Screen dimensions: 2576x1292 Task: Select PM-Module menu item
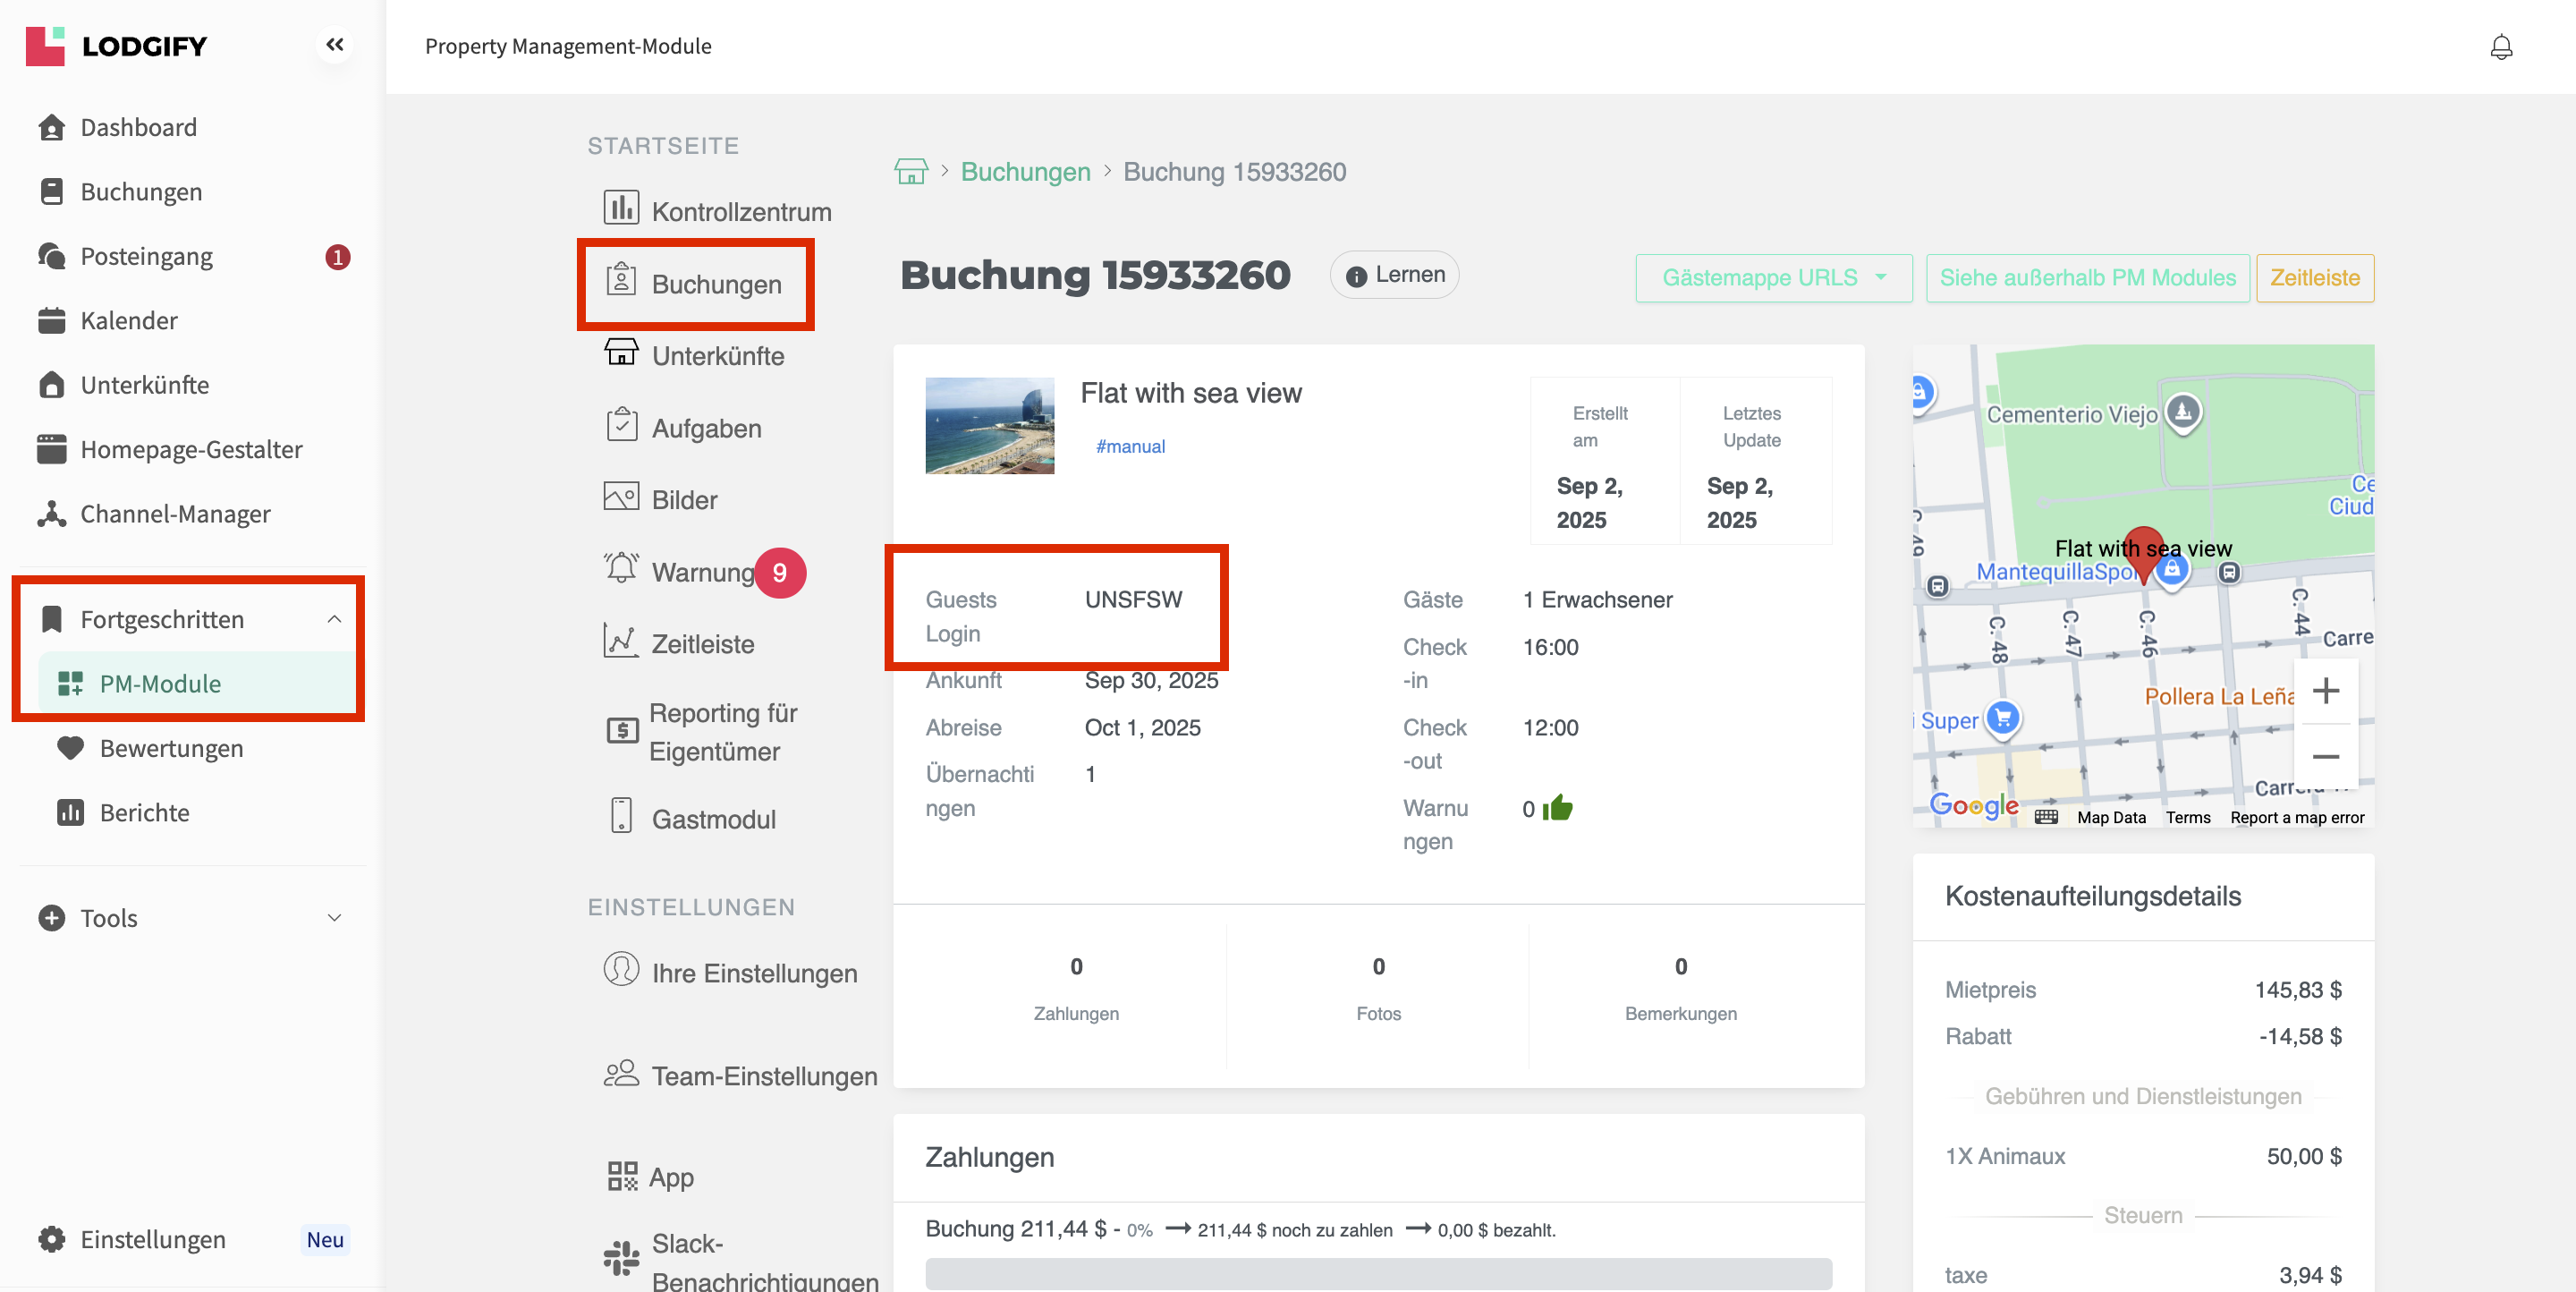tap(160, 684)
